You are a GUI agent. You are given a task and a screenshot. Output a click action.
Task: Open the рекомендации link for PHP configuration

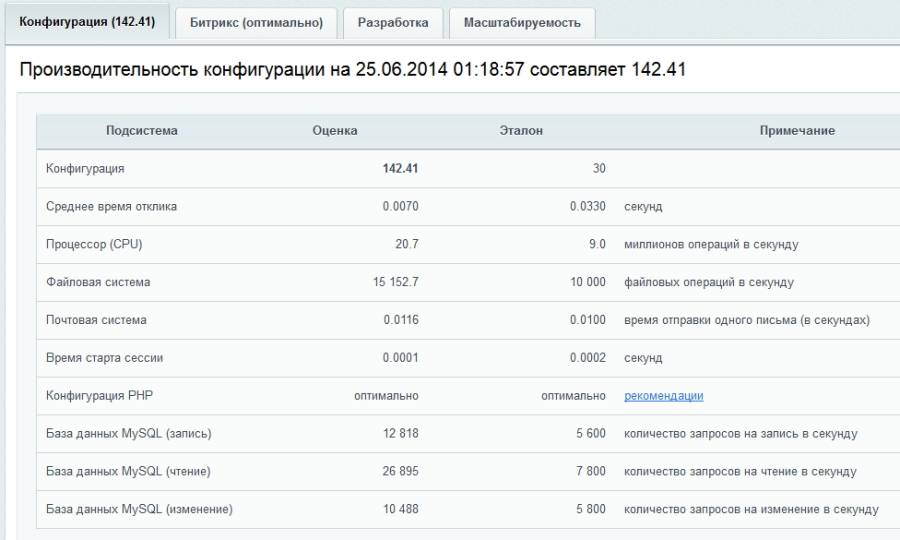(x=664, y=395)
